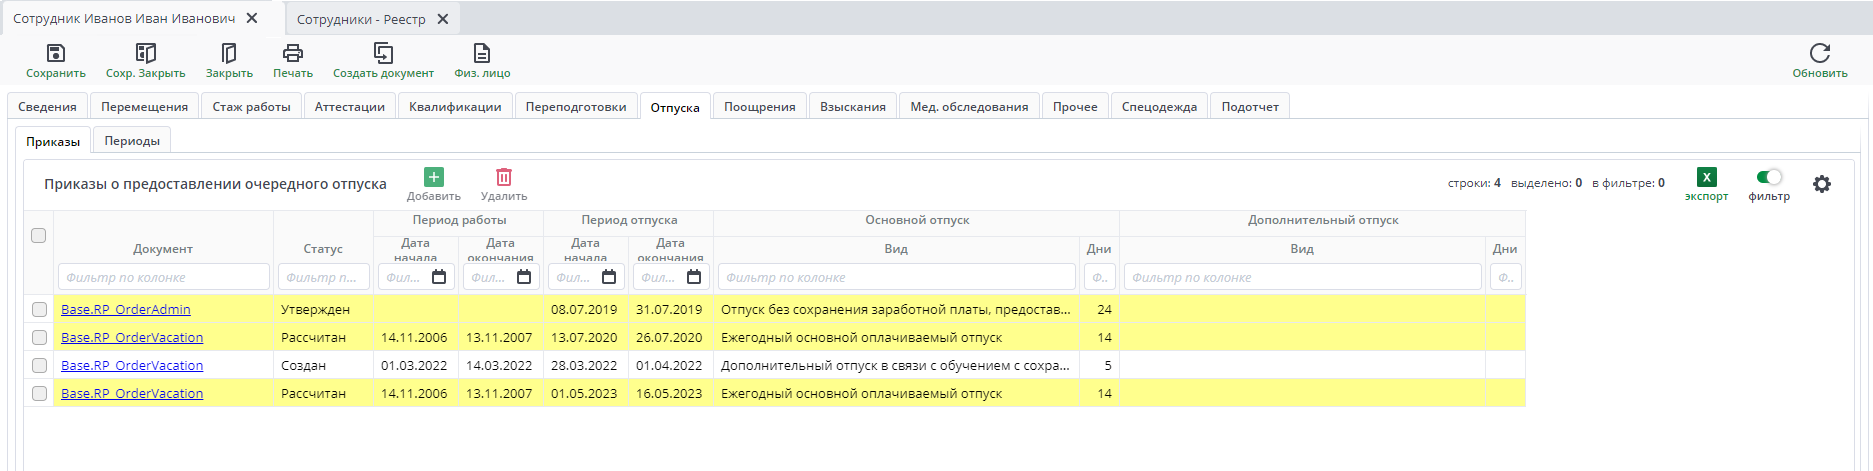
Task: Open Физ. лицо document icon
Action: 482,53
